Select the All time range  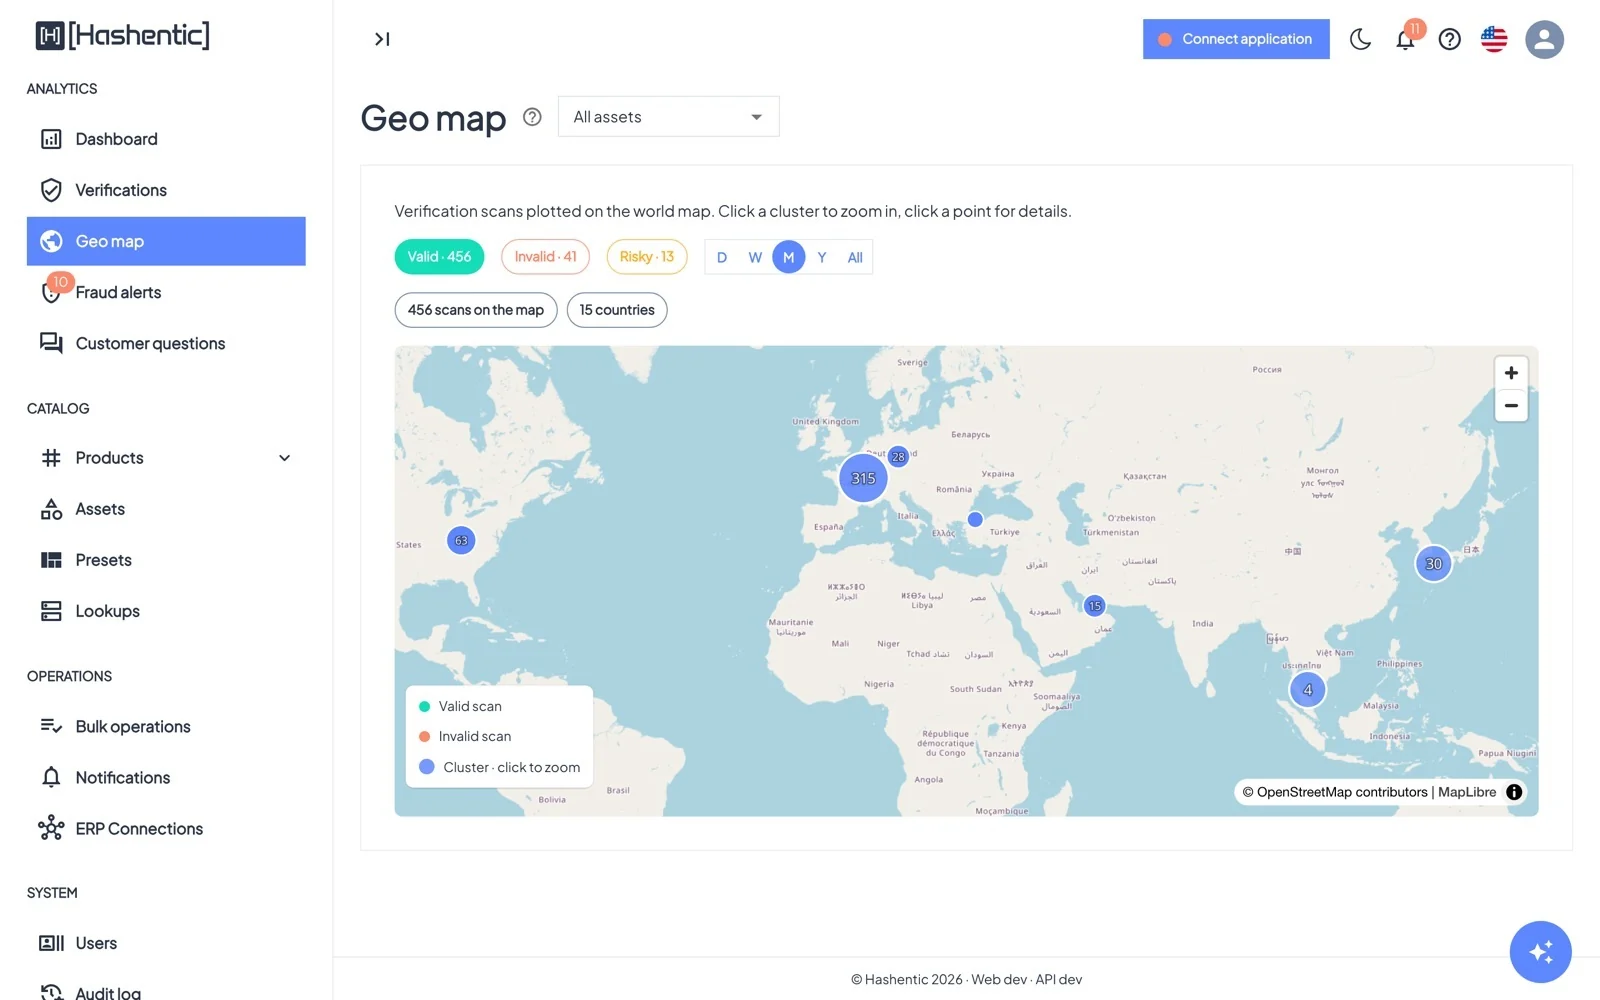click(x=855, y=257)
